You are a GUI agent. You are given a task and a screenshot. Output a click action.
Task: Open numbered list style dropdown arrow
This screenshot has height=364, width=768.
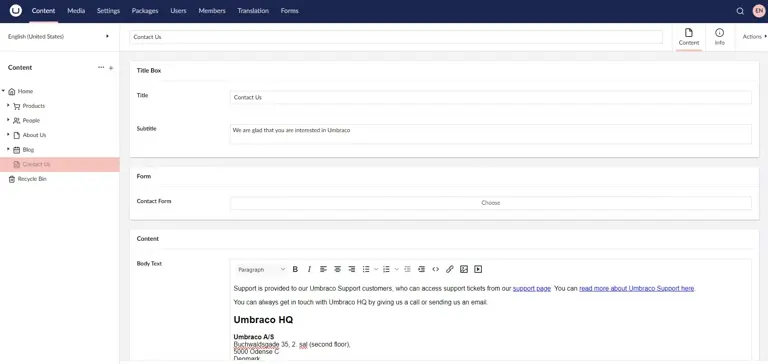397,269
